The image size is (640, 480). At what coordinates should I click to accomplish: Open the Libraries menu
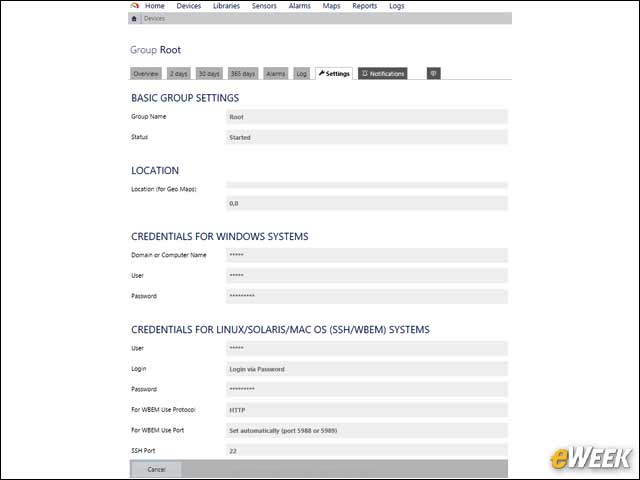[x=226, y=6]
